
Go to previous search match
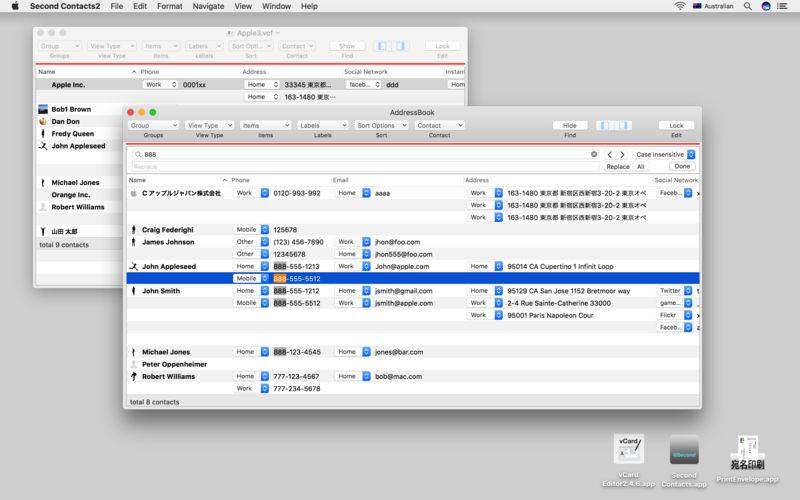click(x=610, y=154)
